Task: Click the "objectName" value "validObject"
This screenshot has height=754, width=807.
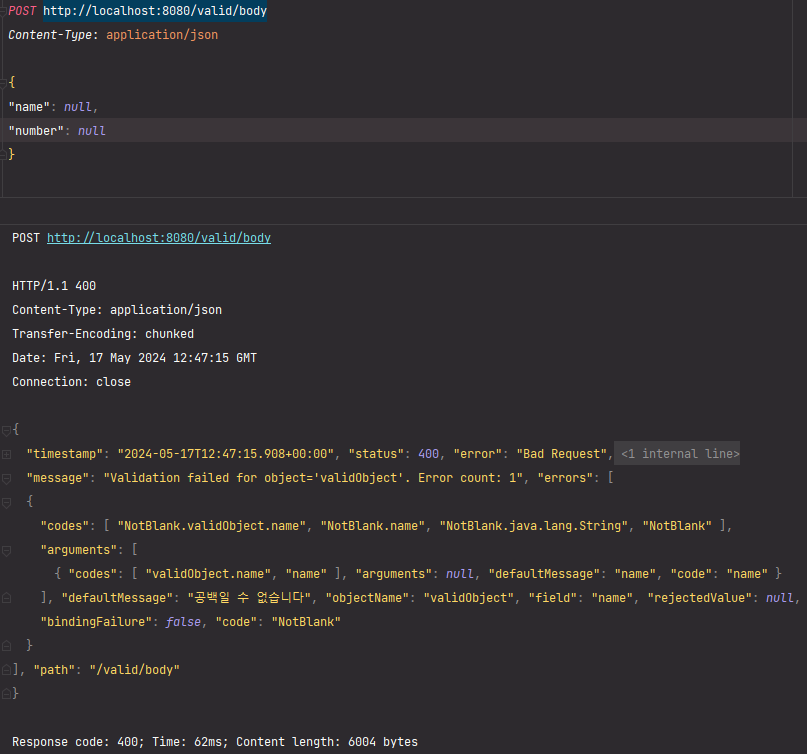Action: coord(466,598)
